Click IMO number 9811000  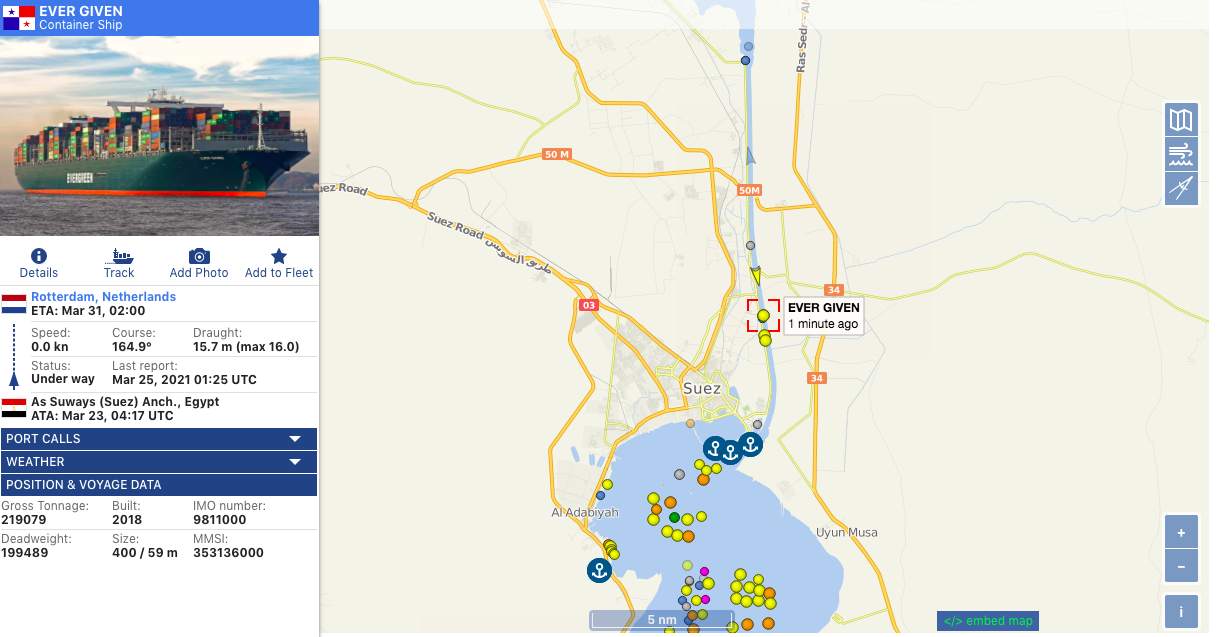(219, 520)
